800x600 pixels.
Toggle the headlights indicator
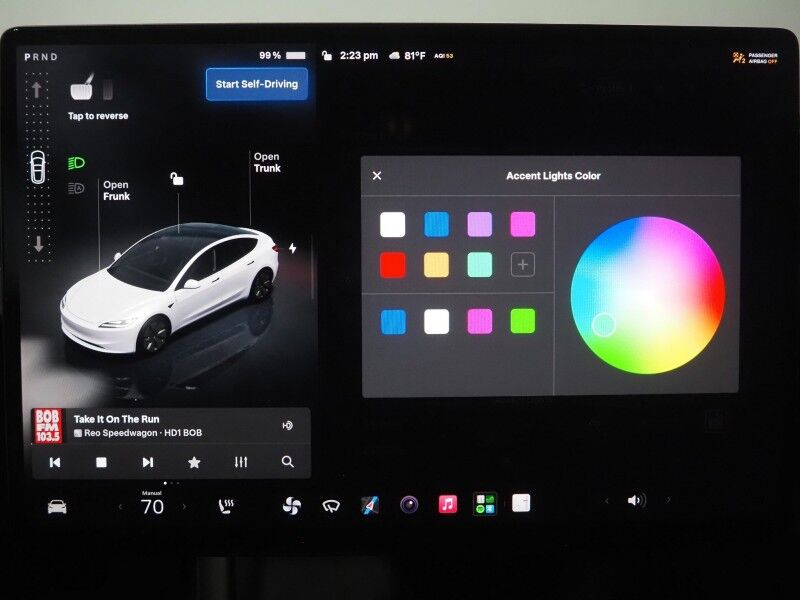pos(76,163)
